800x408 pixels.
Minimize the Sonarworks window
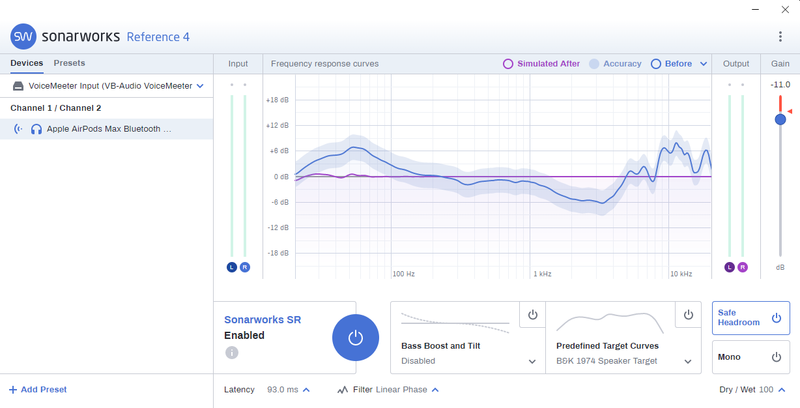click(x=756, y=10)
